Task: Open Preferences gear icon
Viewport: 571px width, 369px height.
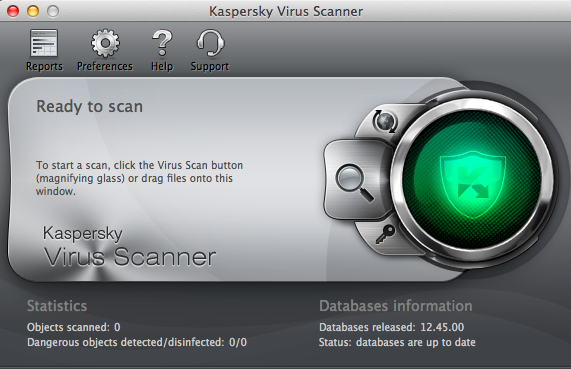Action: coord(105,50)
